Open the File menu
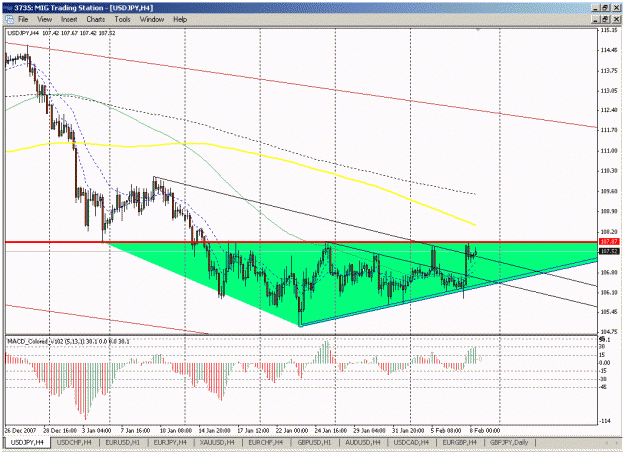Image resolution: width=625 pixels, height=452 pixels. click(23, 19)
